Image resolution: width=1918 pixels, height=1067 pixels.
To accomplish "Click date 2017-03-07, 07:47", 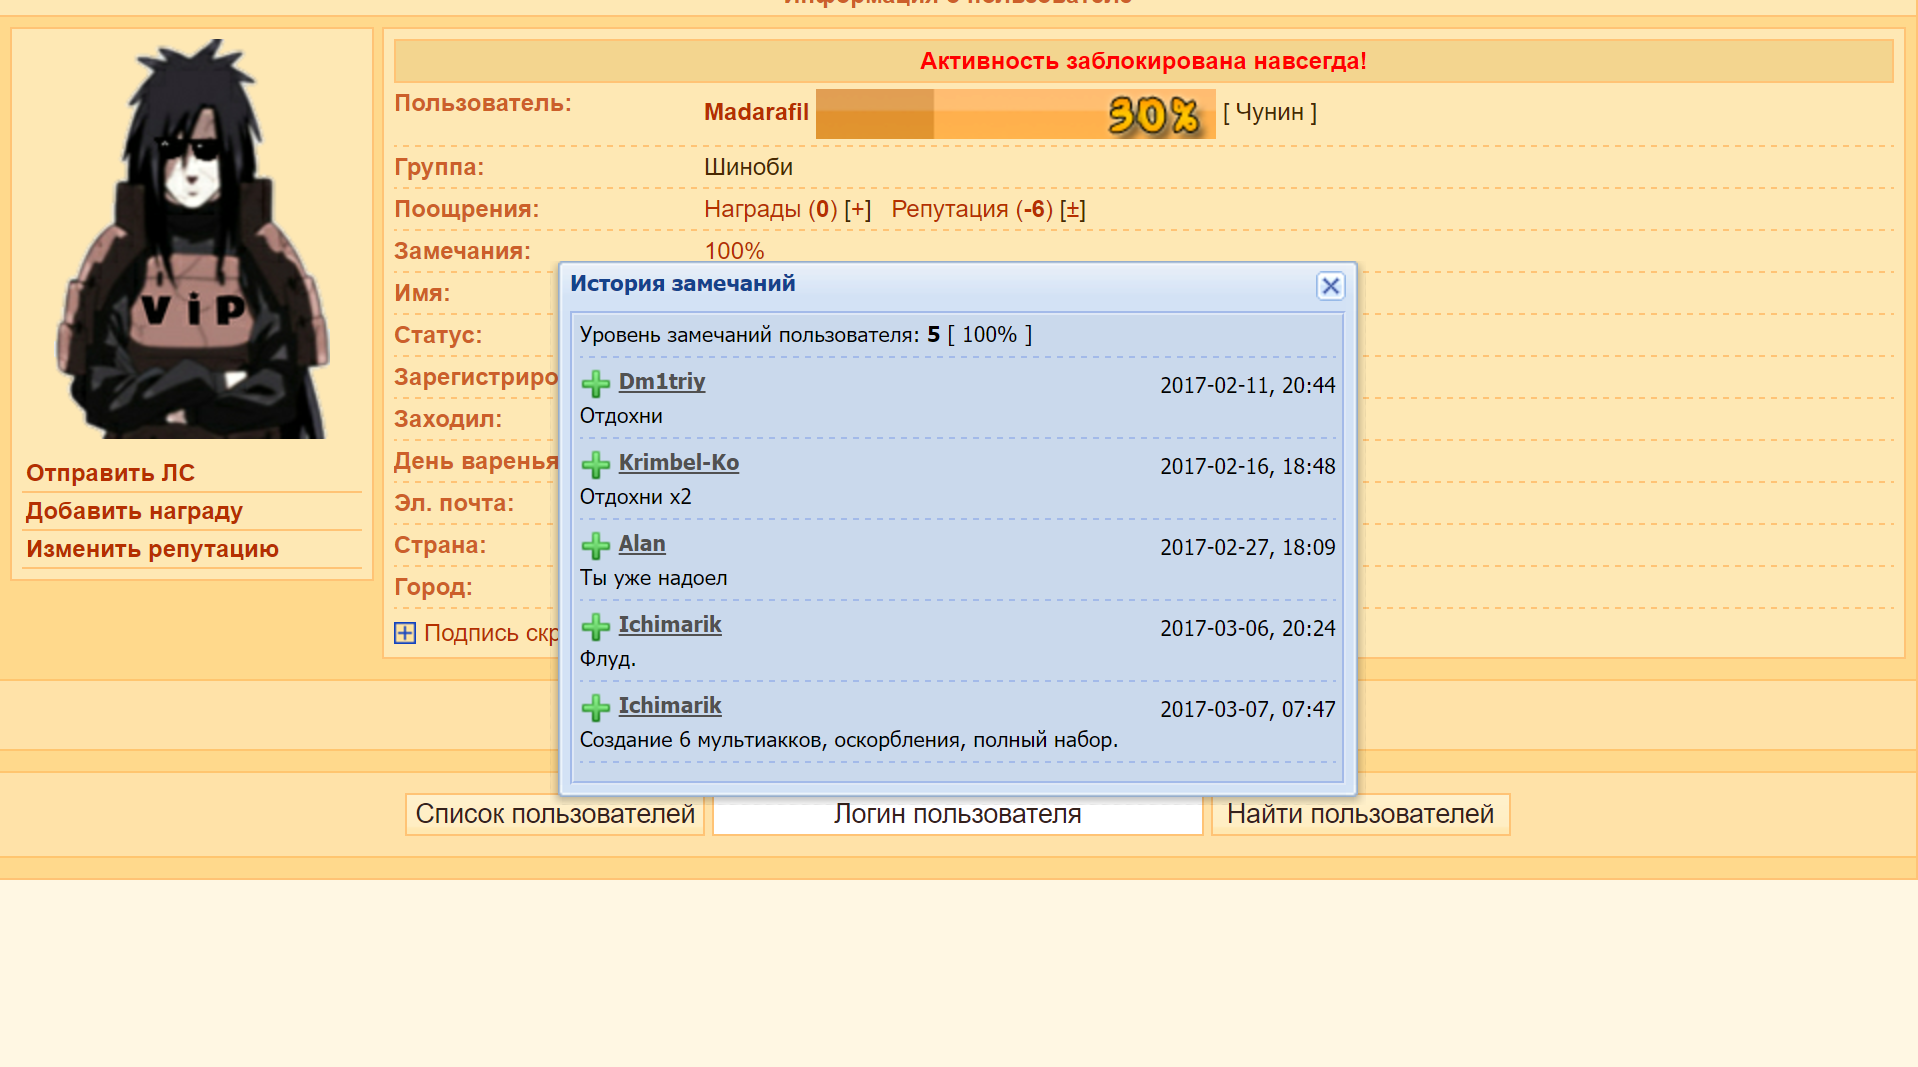I will [1247, 709].
